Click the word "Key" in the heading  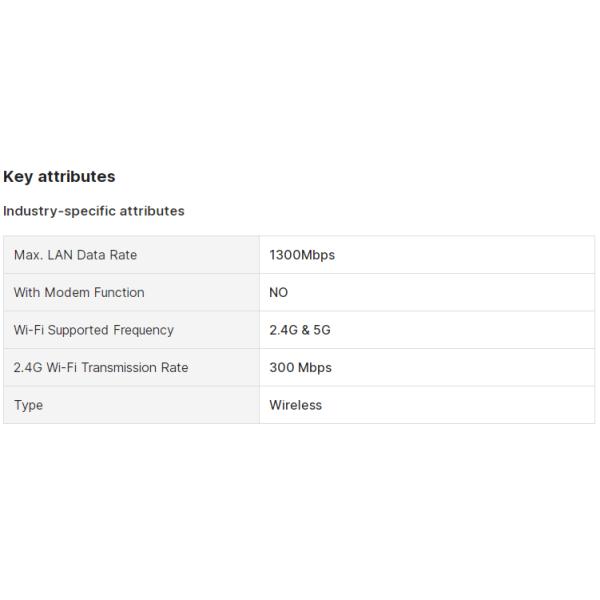18,177
